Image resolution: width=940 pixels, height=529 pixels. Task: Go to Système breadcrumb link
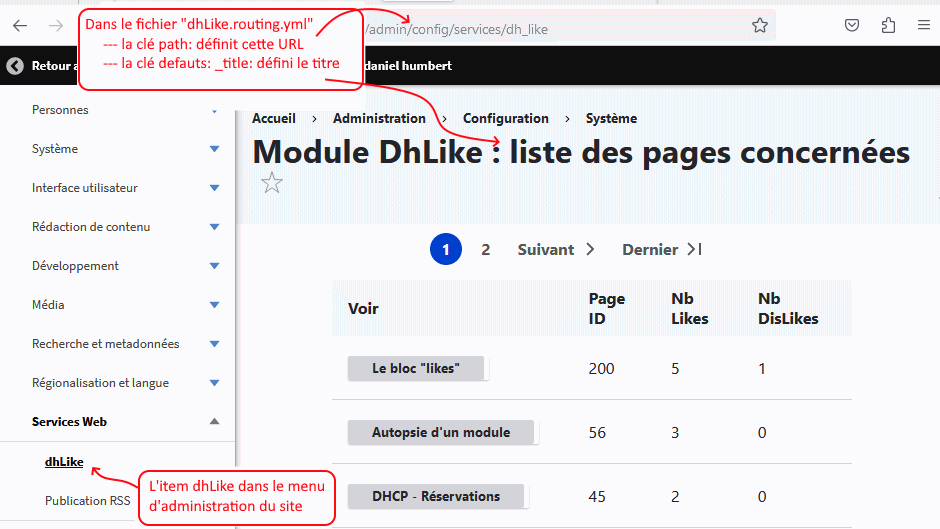point(611,118)
